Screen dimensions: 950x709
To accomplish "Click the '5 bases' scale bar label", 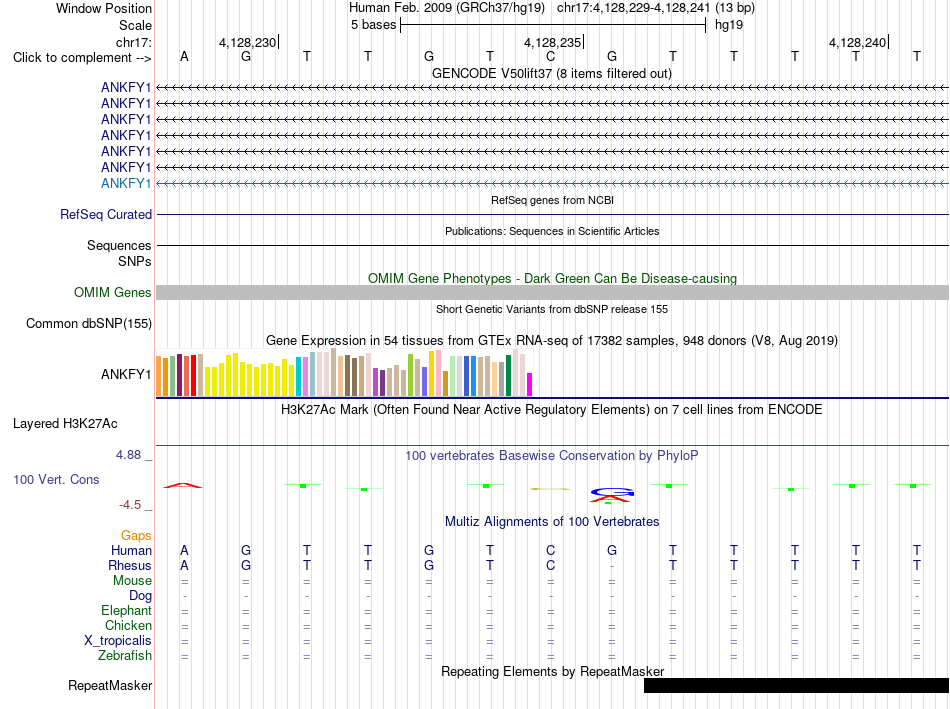I will tap(373, 25).
